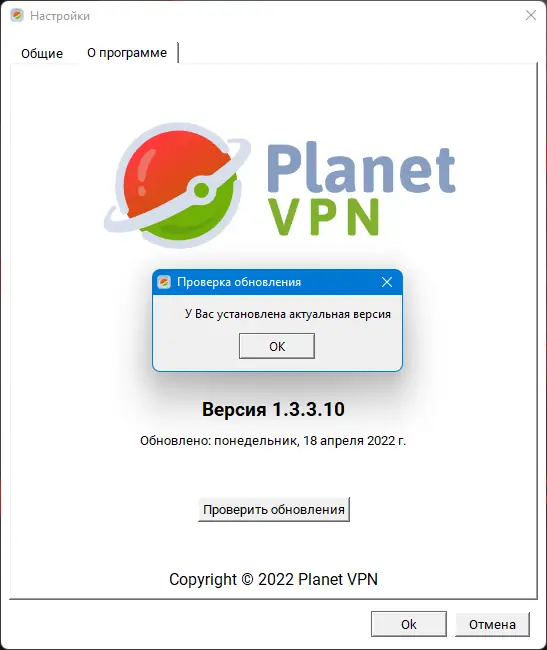Close the update check dialog
Image resolution: width=547 pixels, height=650 pixels.
coord(387,282)
